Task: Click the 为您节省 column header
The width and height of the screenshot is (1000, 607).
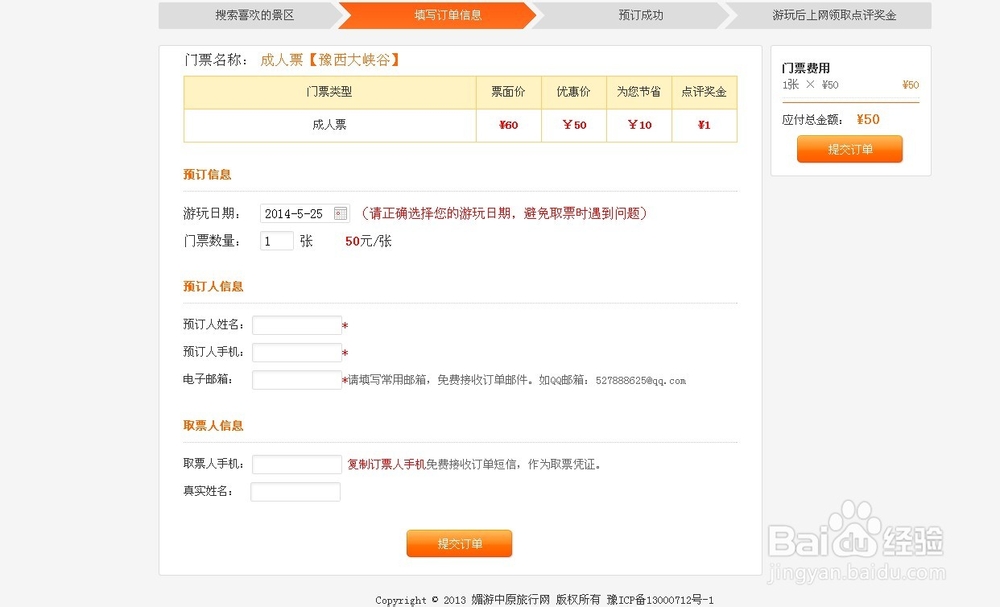Action: coord(639,92)
